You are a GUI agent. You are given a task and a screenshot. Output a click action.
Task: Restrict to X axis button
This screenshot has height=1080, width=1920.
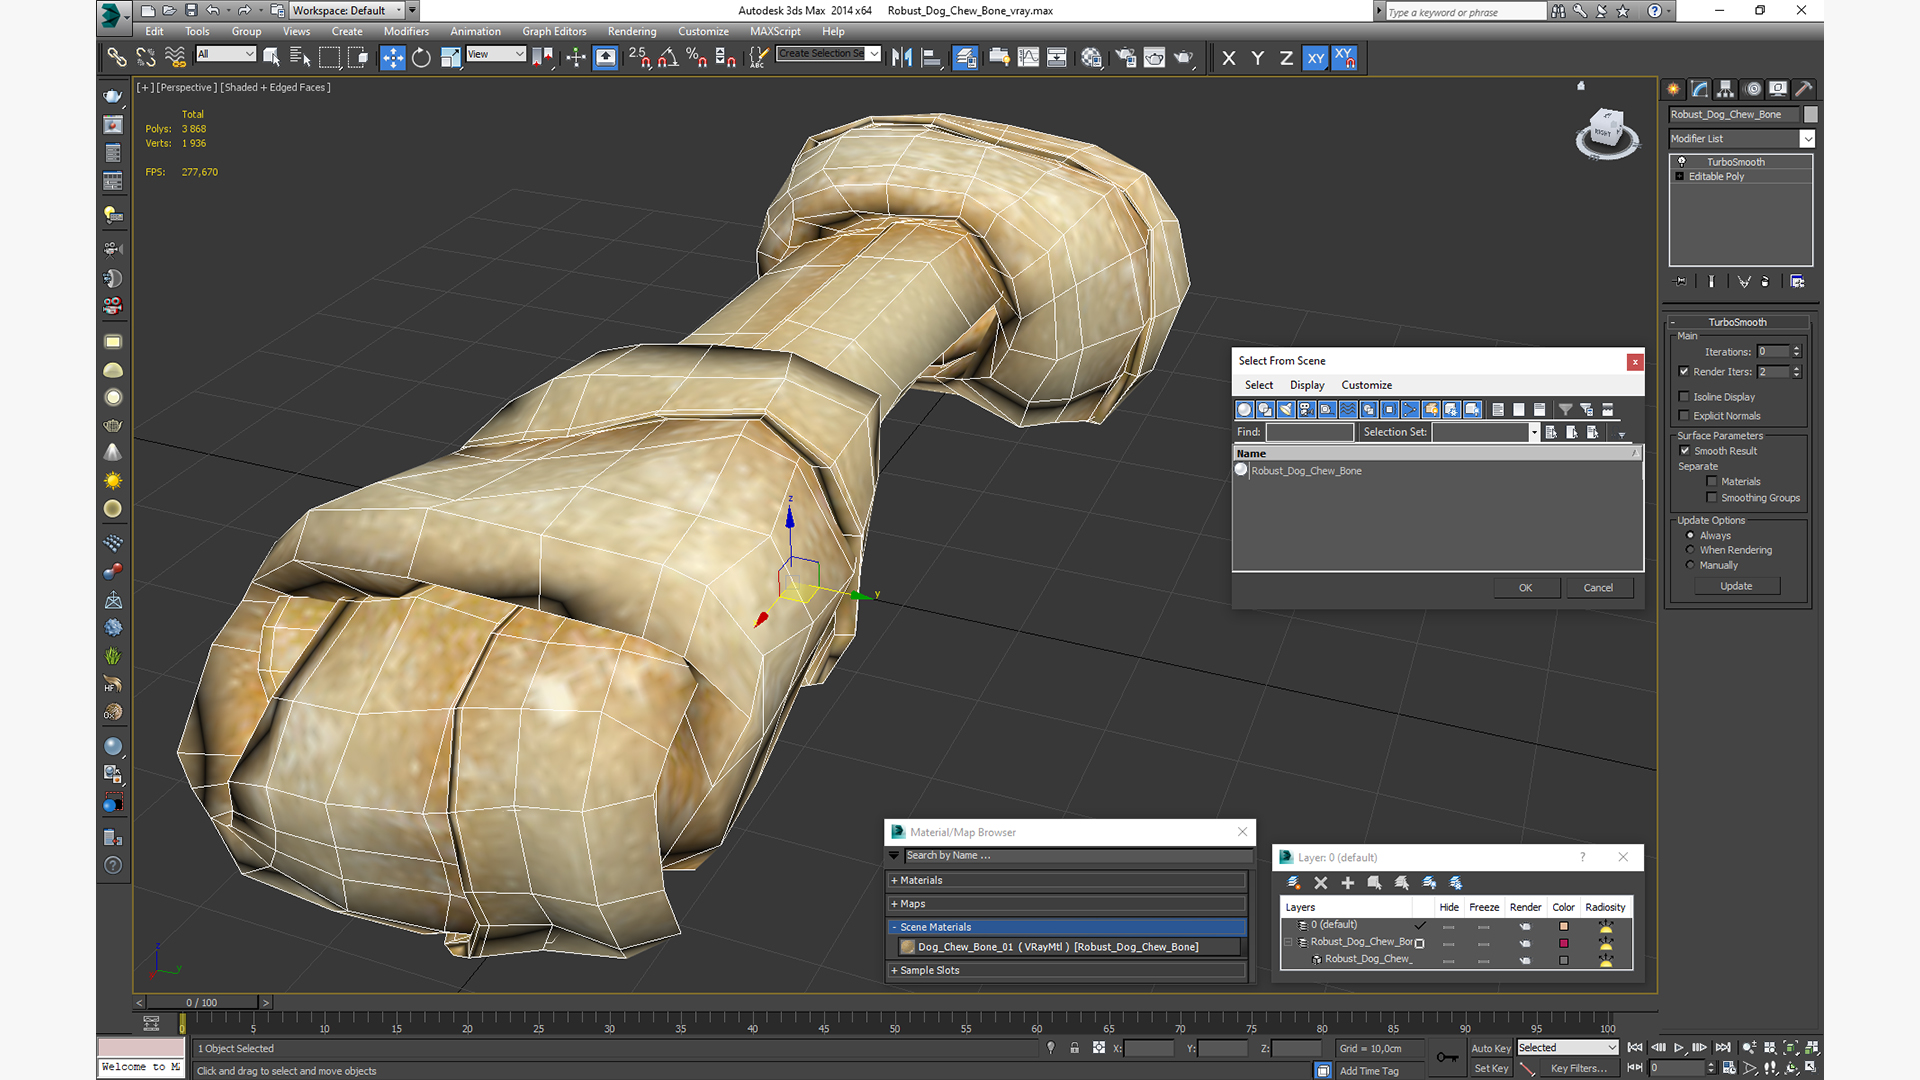pos(1229,58)
